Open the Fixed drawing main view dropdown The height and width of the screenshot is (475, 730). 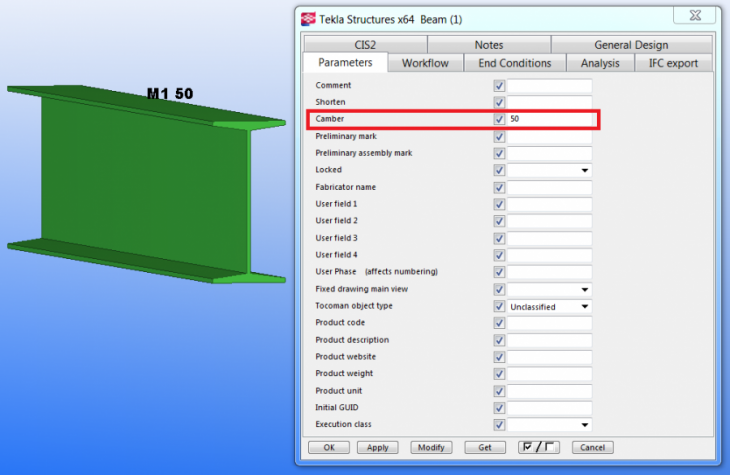click(x=584, y=290)
